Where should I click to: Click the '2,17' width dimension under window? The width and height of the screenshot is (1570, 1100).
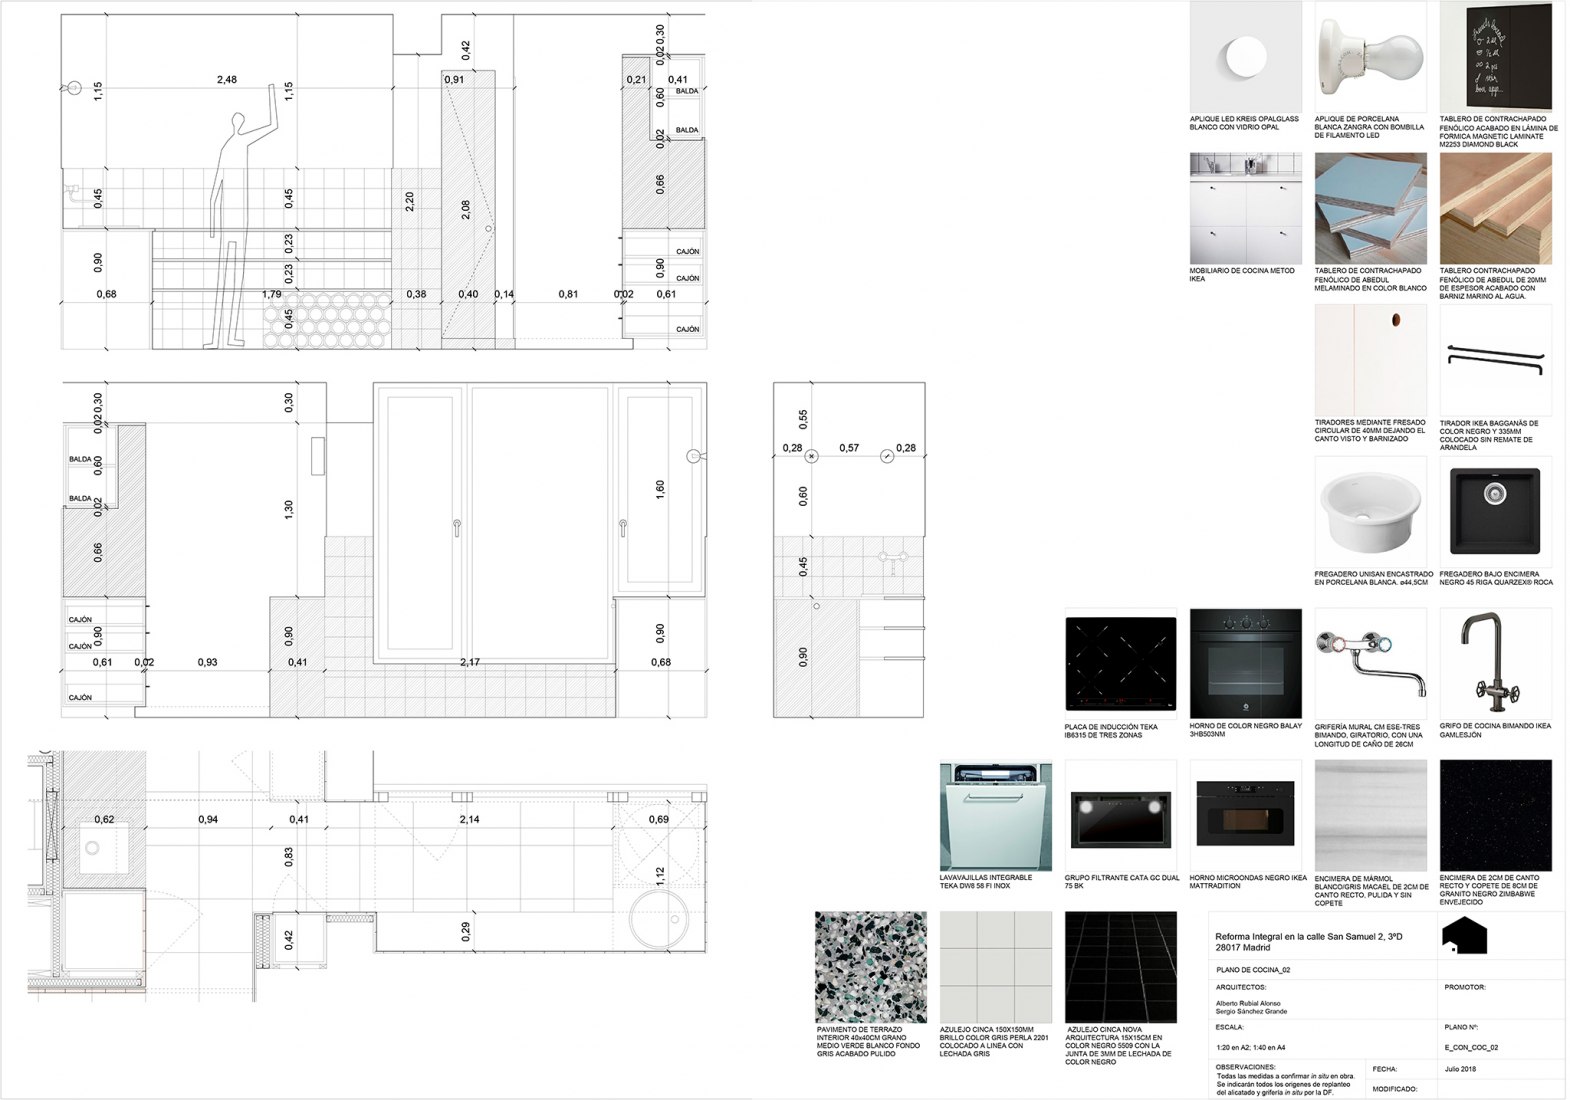tap(469, 662)
